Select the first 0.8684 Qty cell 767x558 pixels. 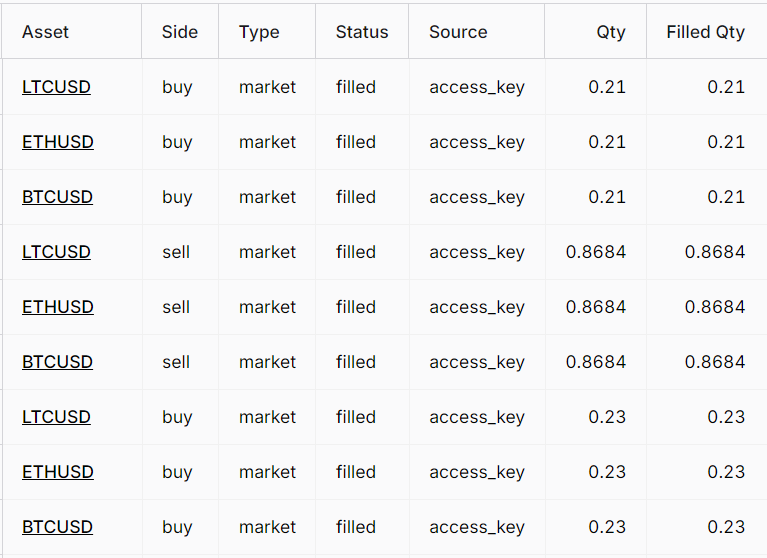coord(596,252)
